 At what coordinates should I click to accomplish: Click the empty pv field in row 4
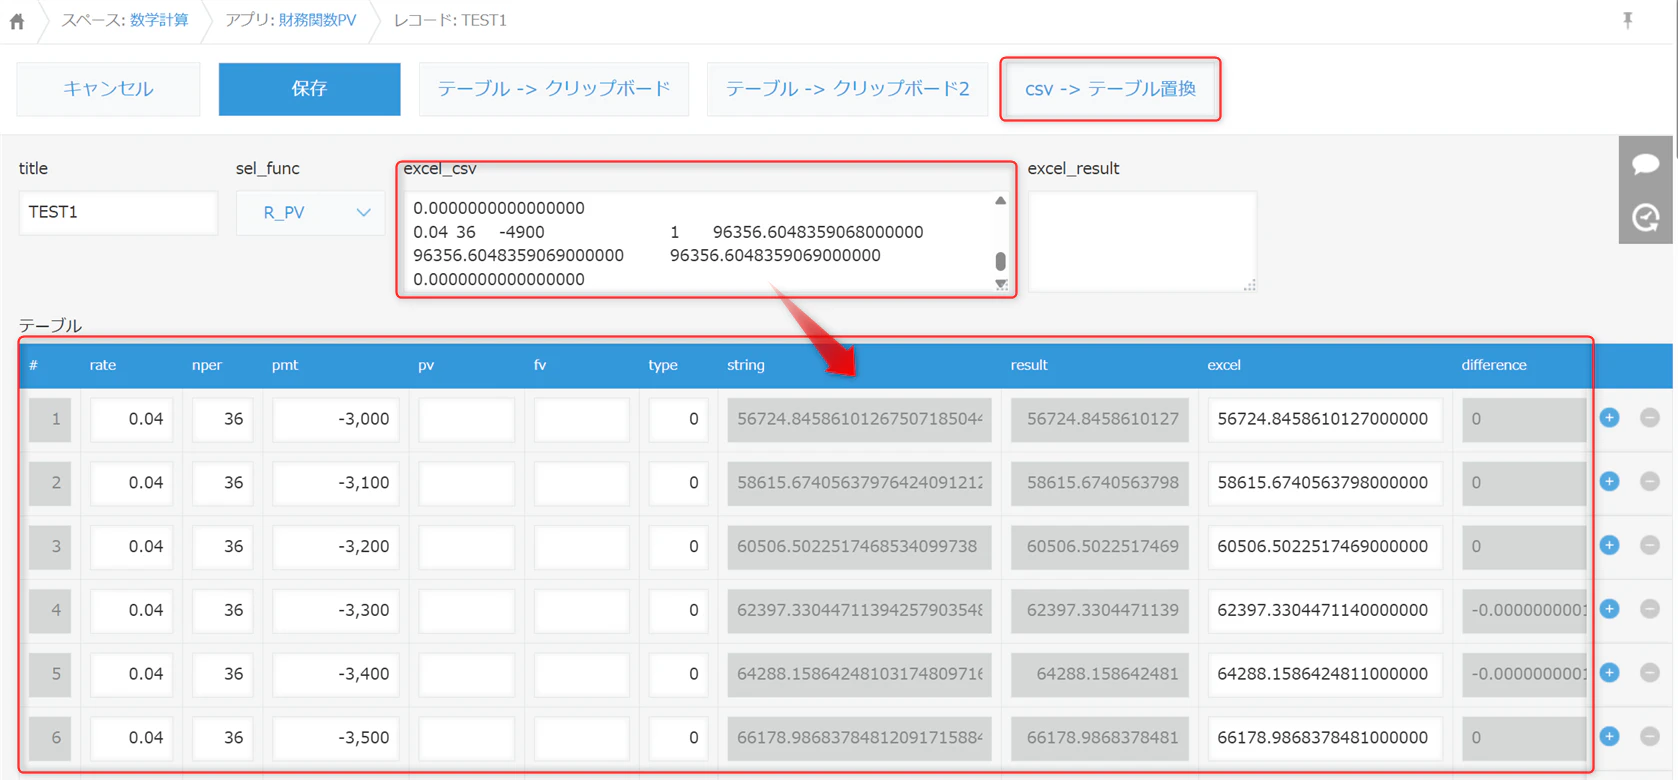click(x=467, y=610)
